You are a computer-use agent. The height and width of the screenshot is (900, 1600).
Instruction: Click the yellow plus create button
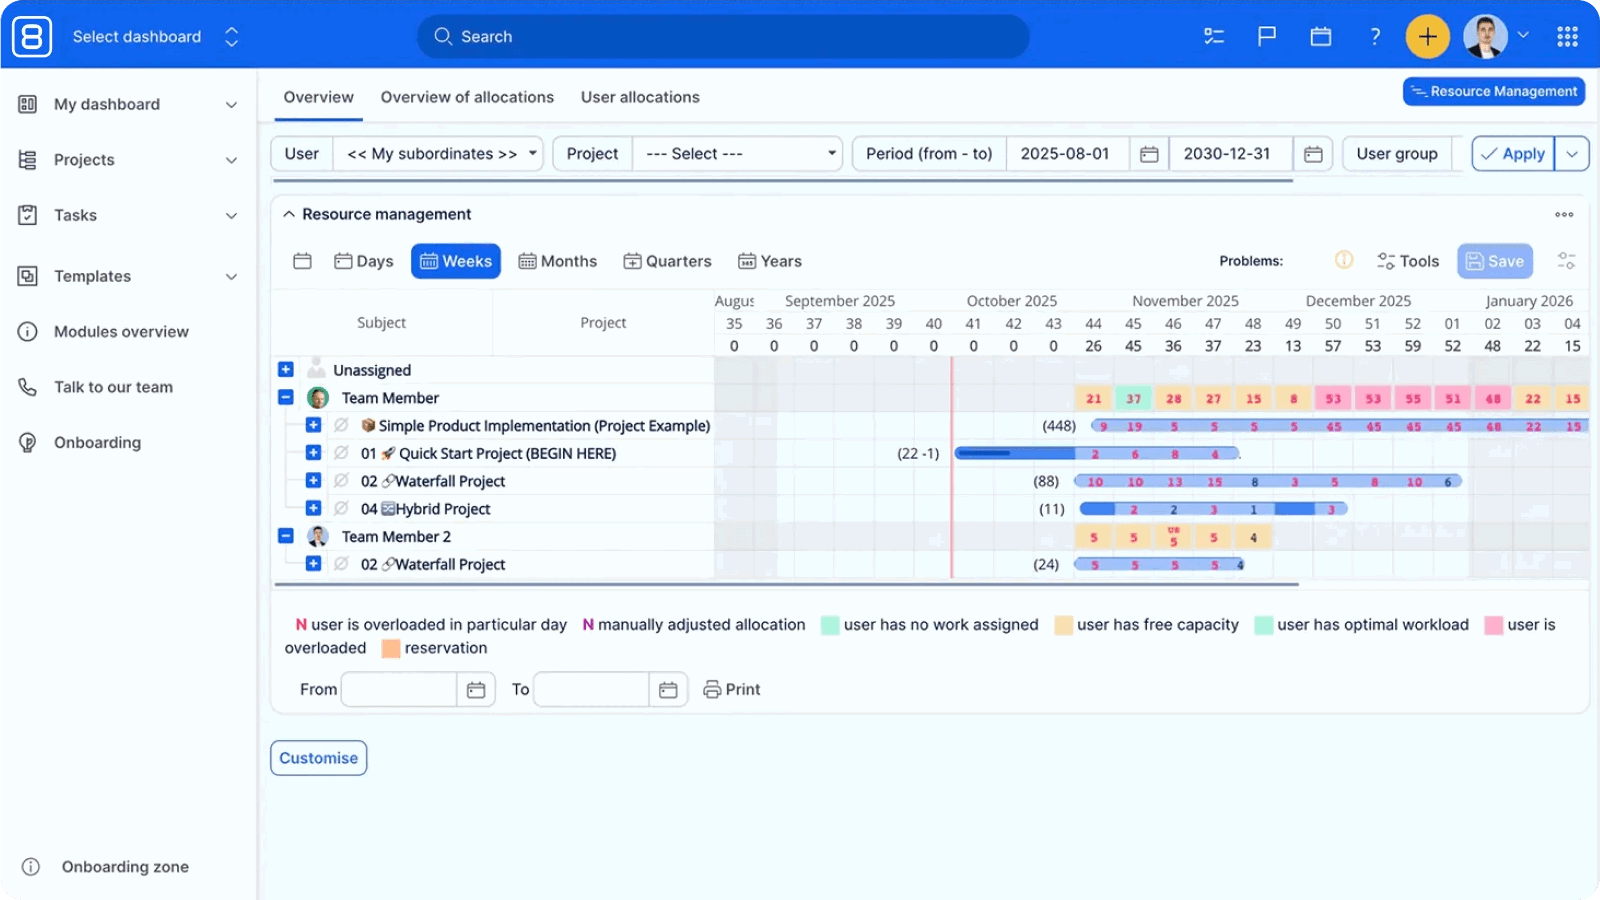[x=1427, y=37]
